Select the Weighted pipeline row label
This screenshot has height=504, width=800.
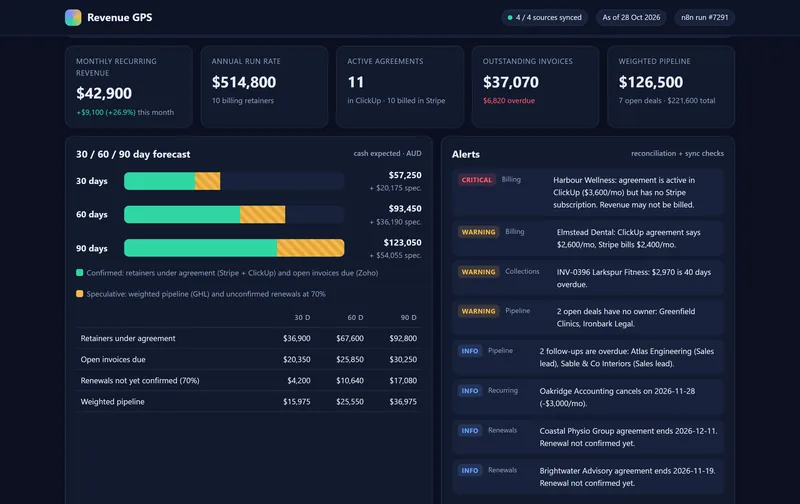(112, 402)
